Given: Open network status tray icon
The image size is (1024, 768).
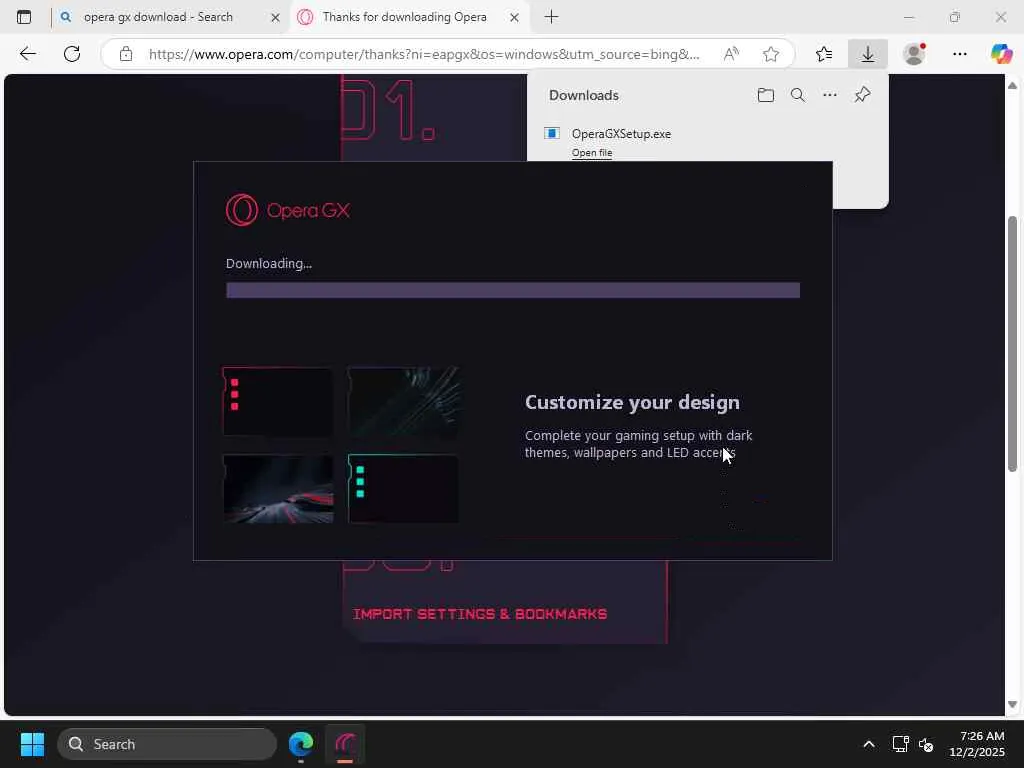Looking at the screenshot, I should 901,744.
